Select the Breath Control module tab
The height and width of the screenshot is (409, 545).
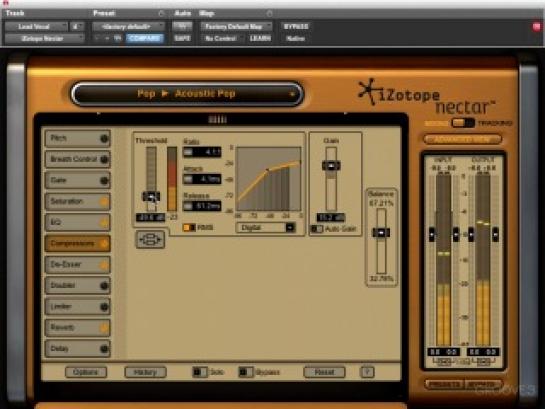click(x=78, y=159)
